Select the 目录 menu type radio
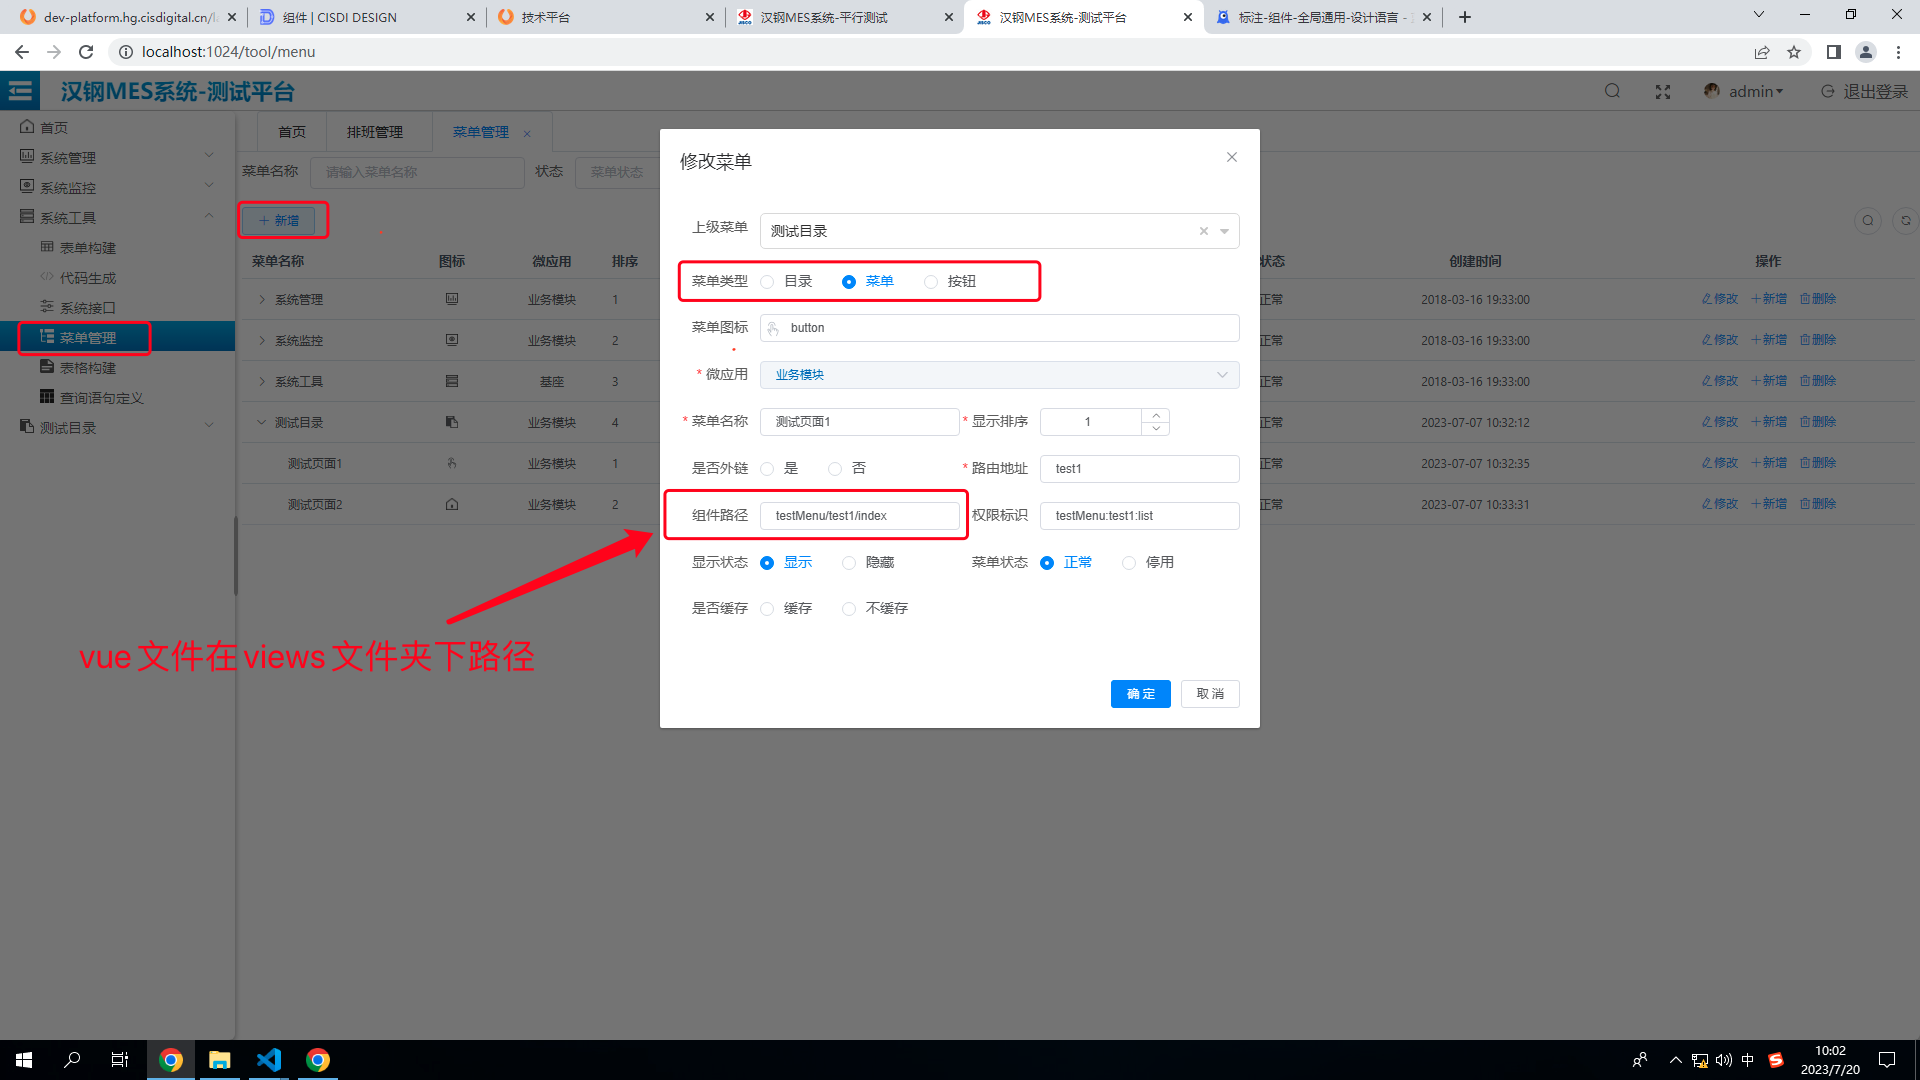Image resolution: width=1920 pixels, height=1080 pixels. [768, 282]
